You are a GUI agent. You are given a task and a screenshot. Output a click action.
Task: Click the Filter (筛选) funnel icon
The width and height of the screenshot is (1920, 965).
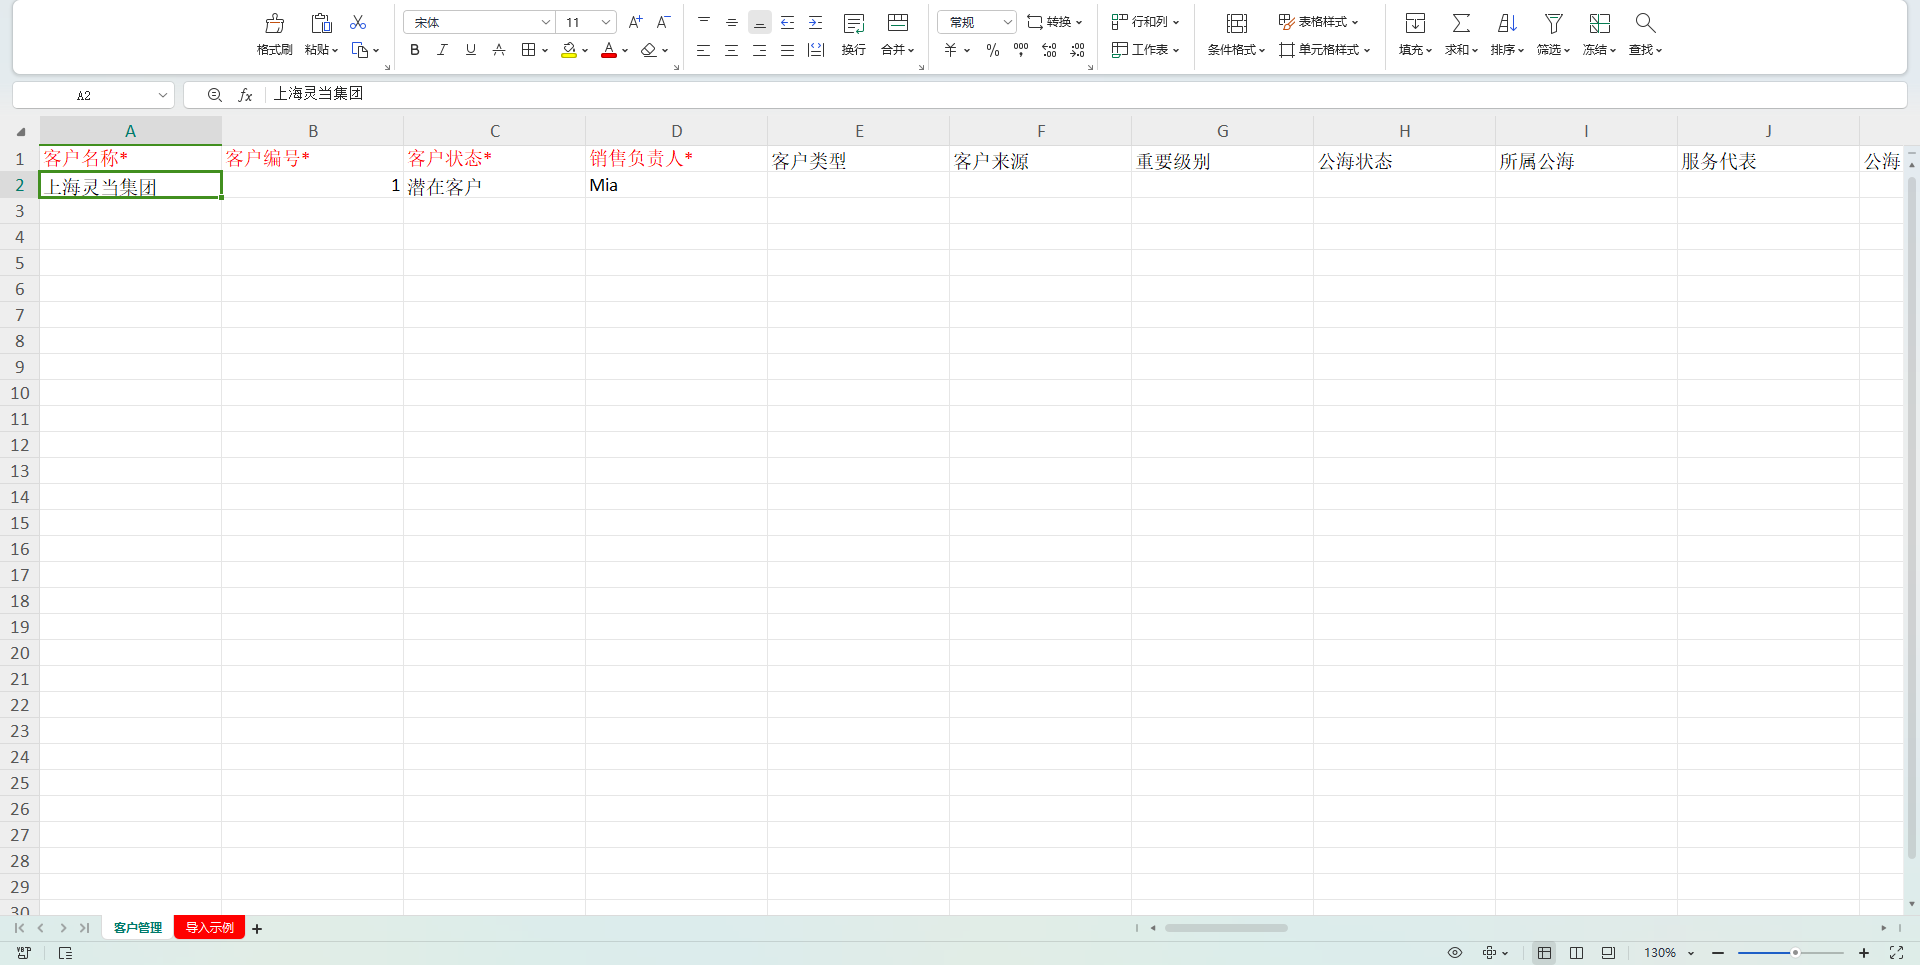pyautogui.click(x=1553, y=24)
